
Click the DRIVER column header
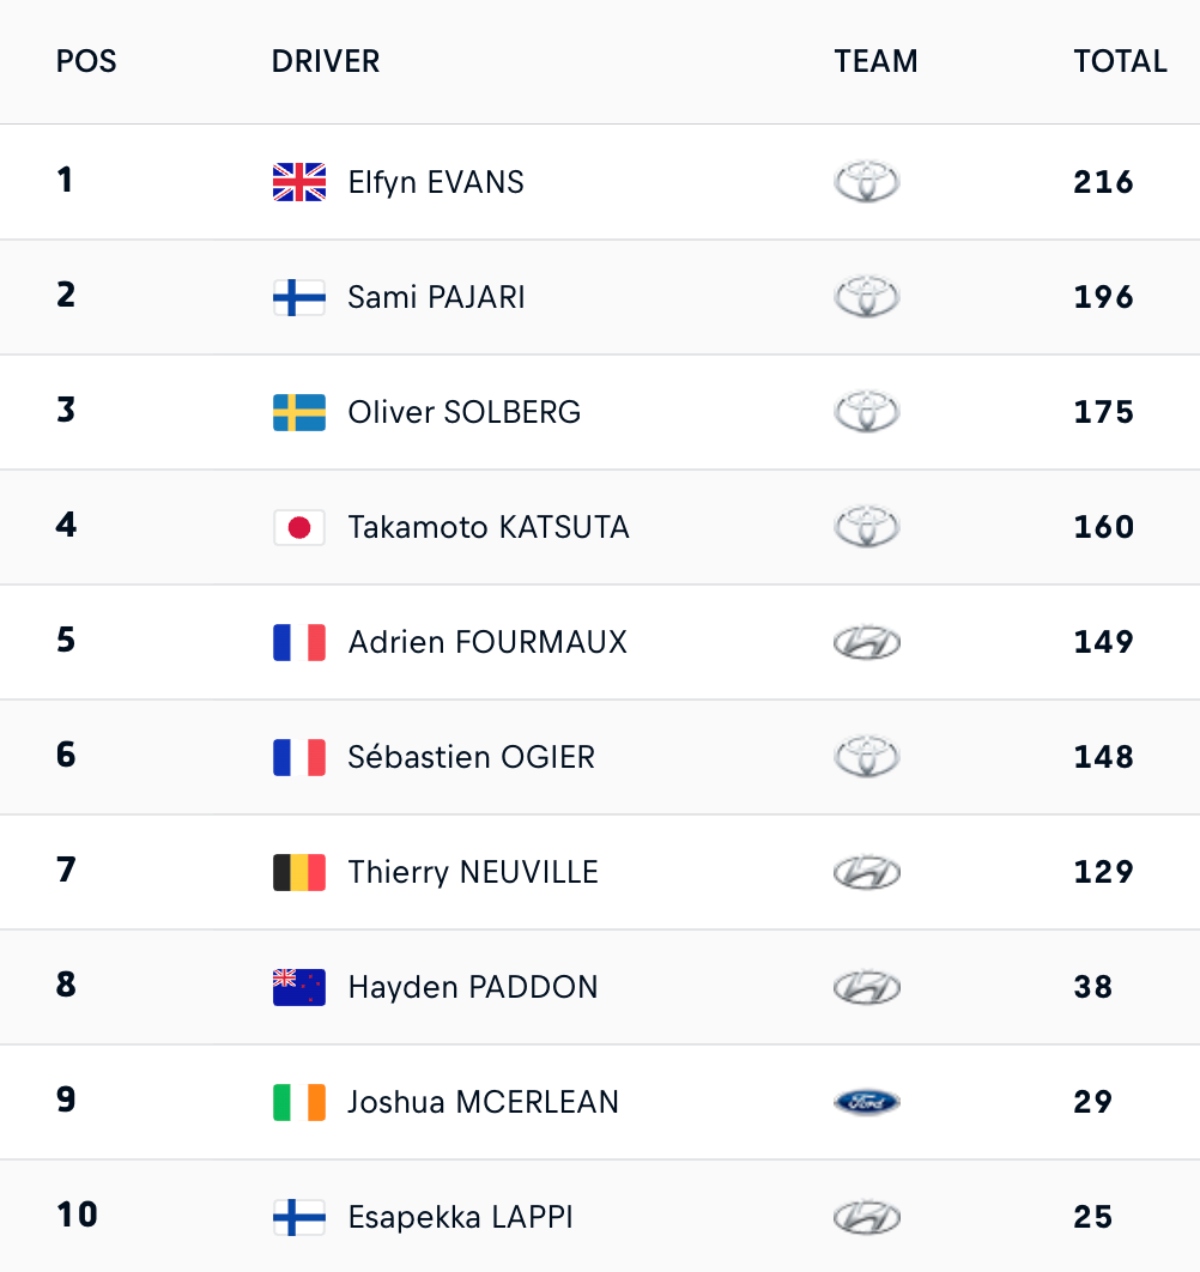coord(326,61)
